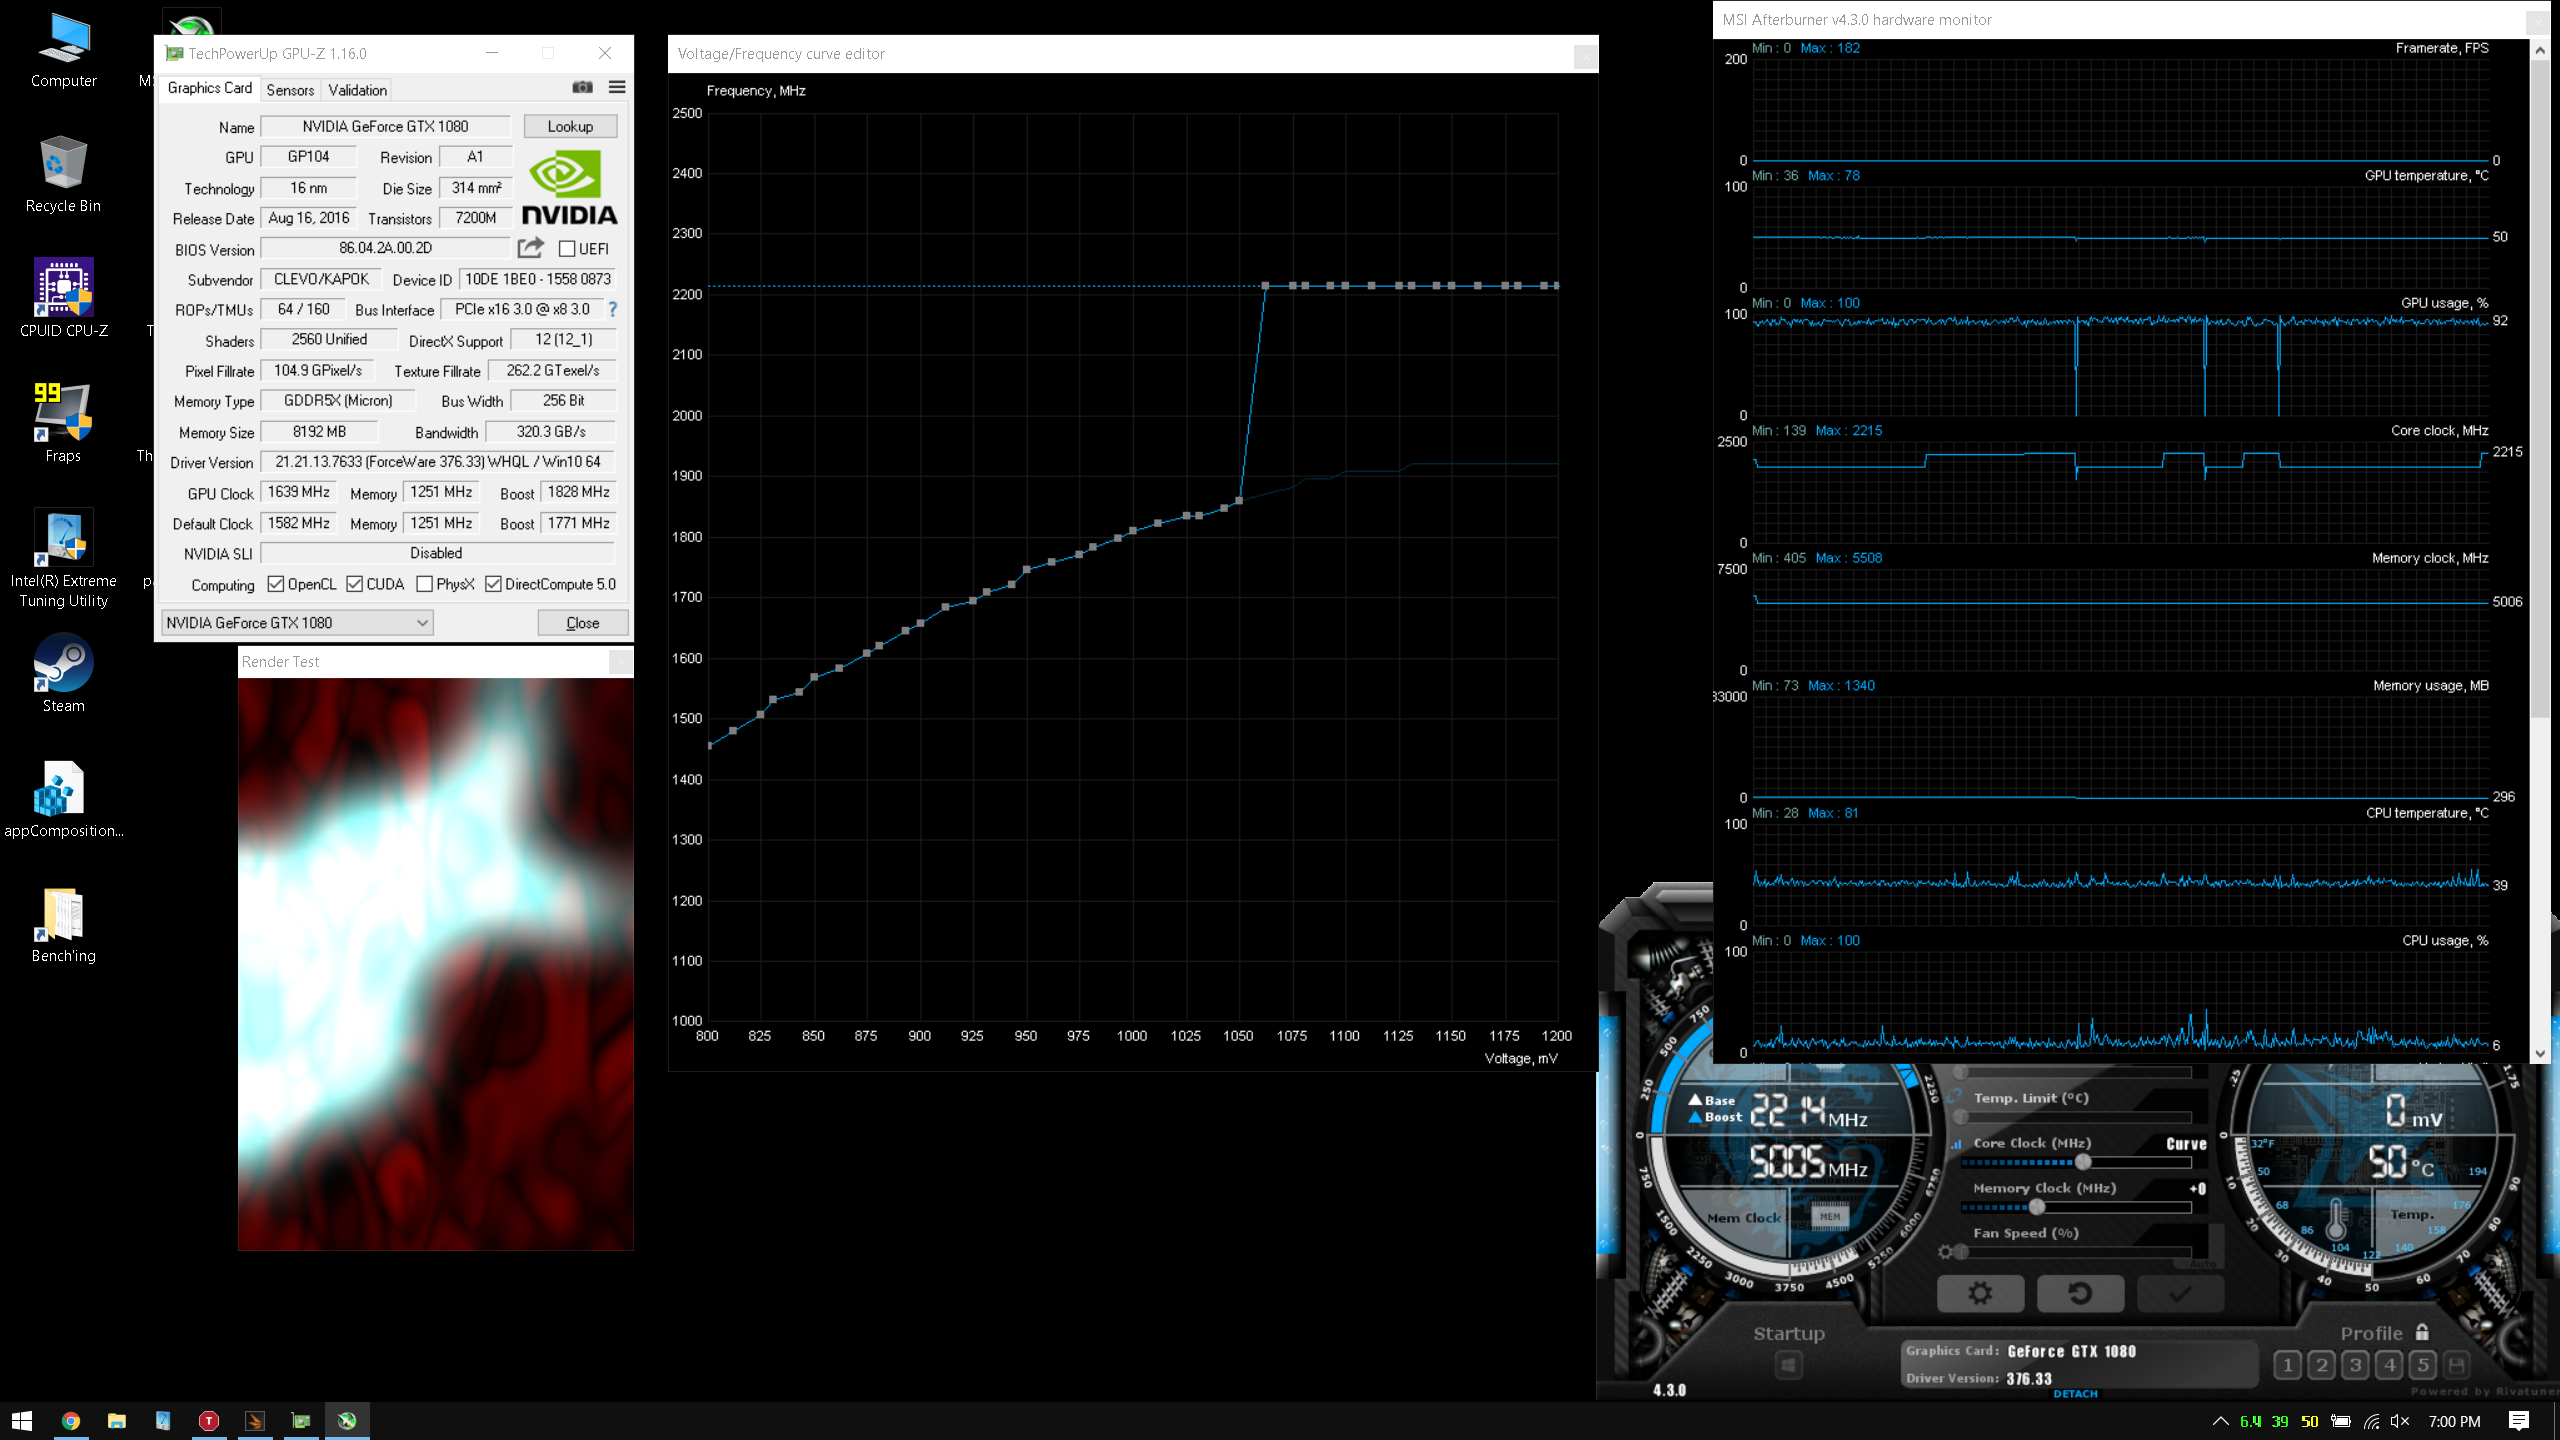Open Afterburner settings gear button
2560x1440 pixels.
[x=1980, y=1293]
